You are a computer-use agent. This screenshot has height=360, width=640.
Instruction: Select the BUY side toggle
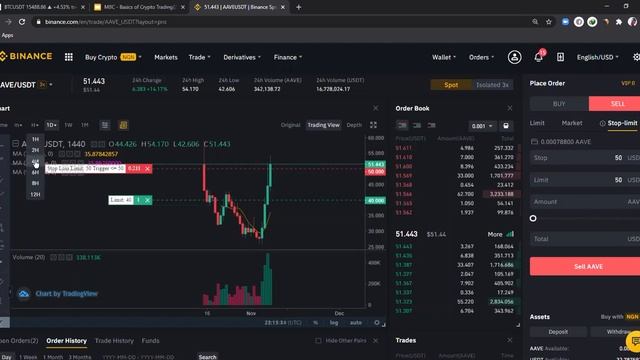[x=559, y=104]
